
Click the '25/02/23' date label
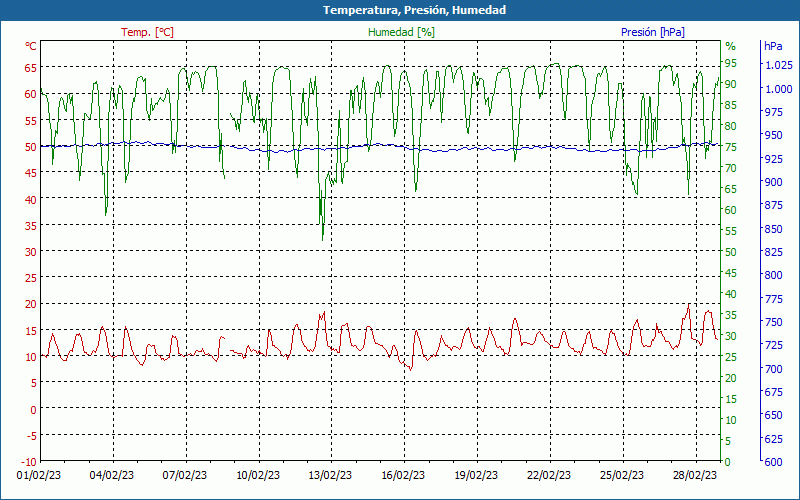click(622, 475)
